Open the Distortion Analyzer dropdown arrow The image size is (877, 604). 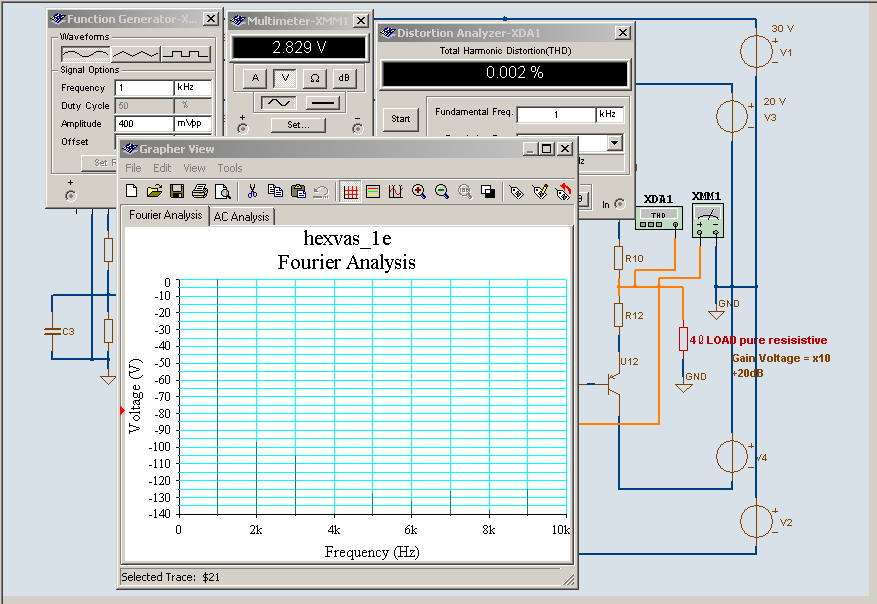(x=615, y=143)
